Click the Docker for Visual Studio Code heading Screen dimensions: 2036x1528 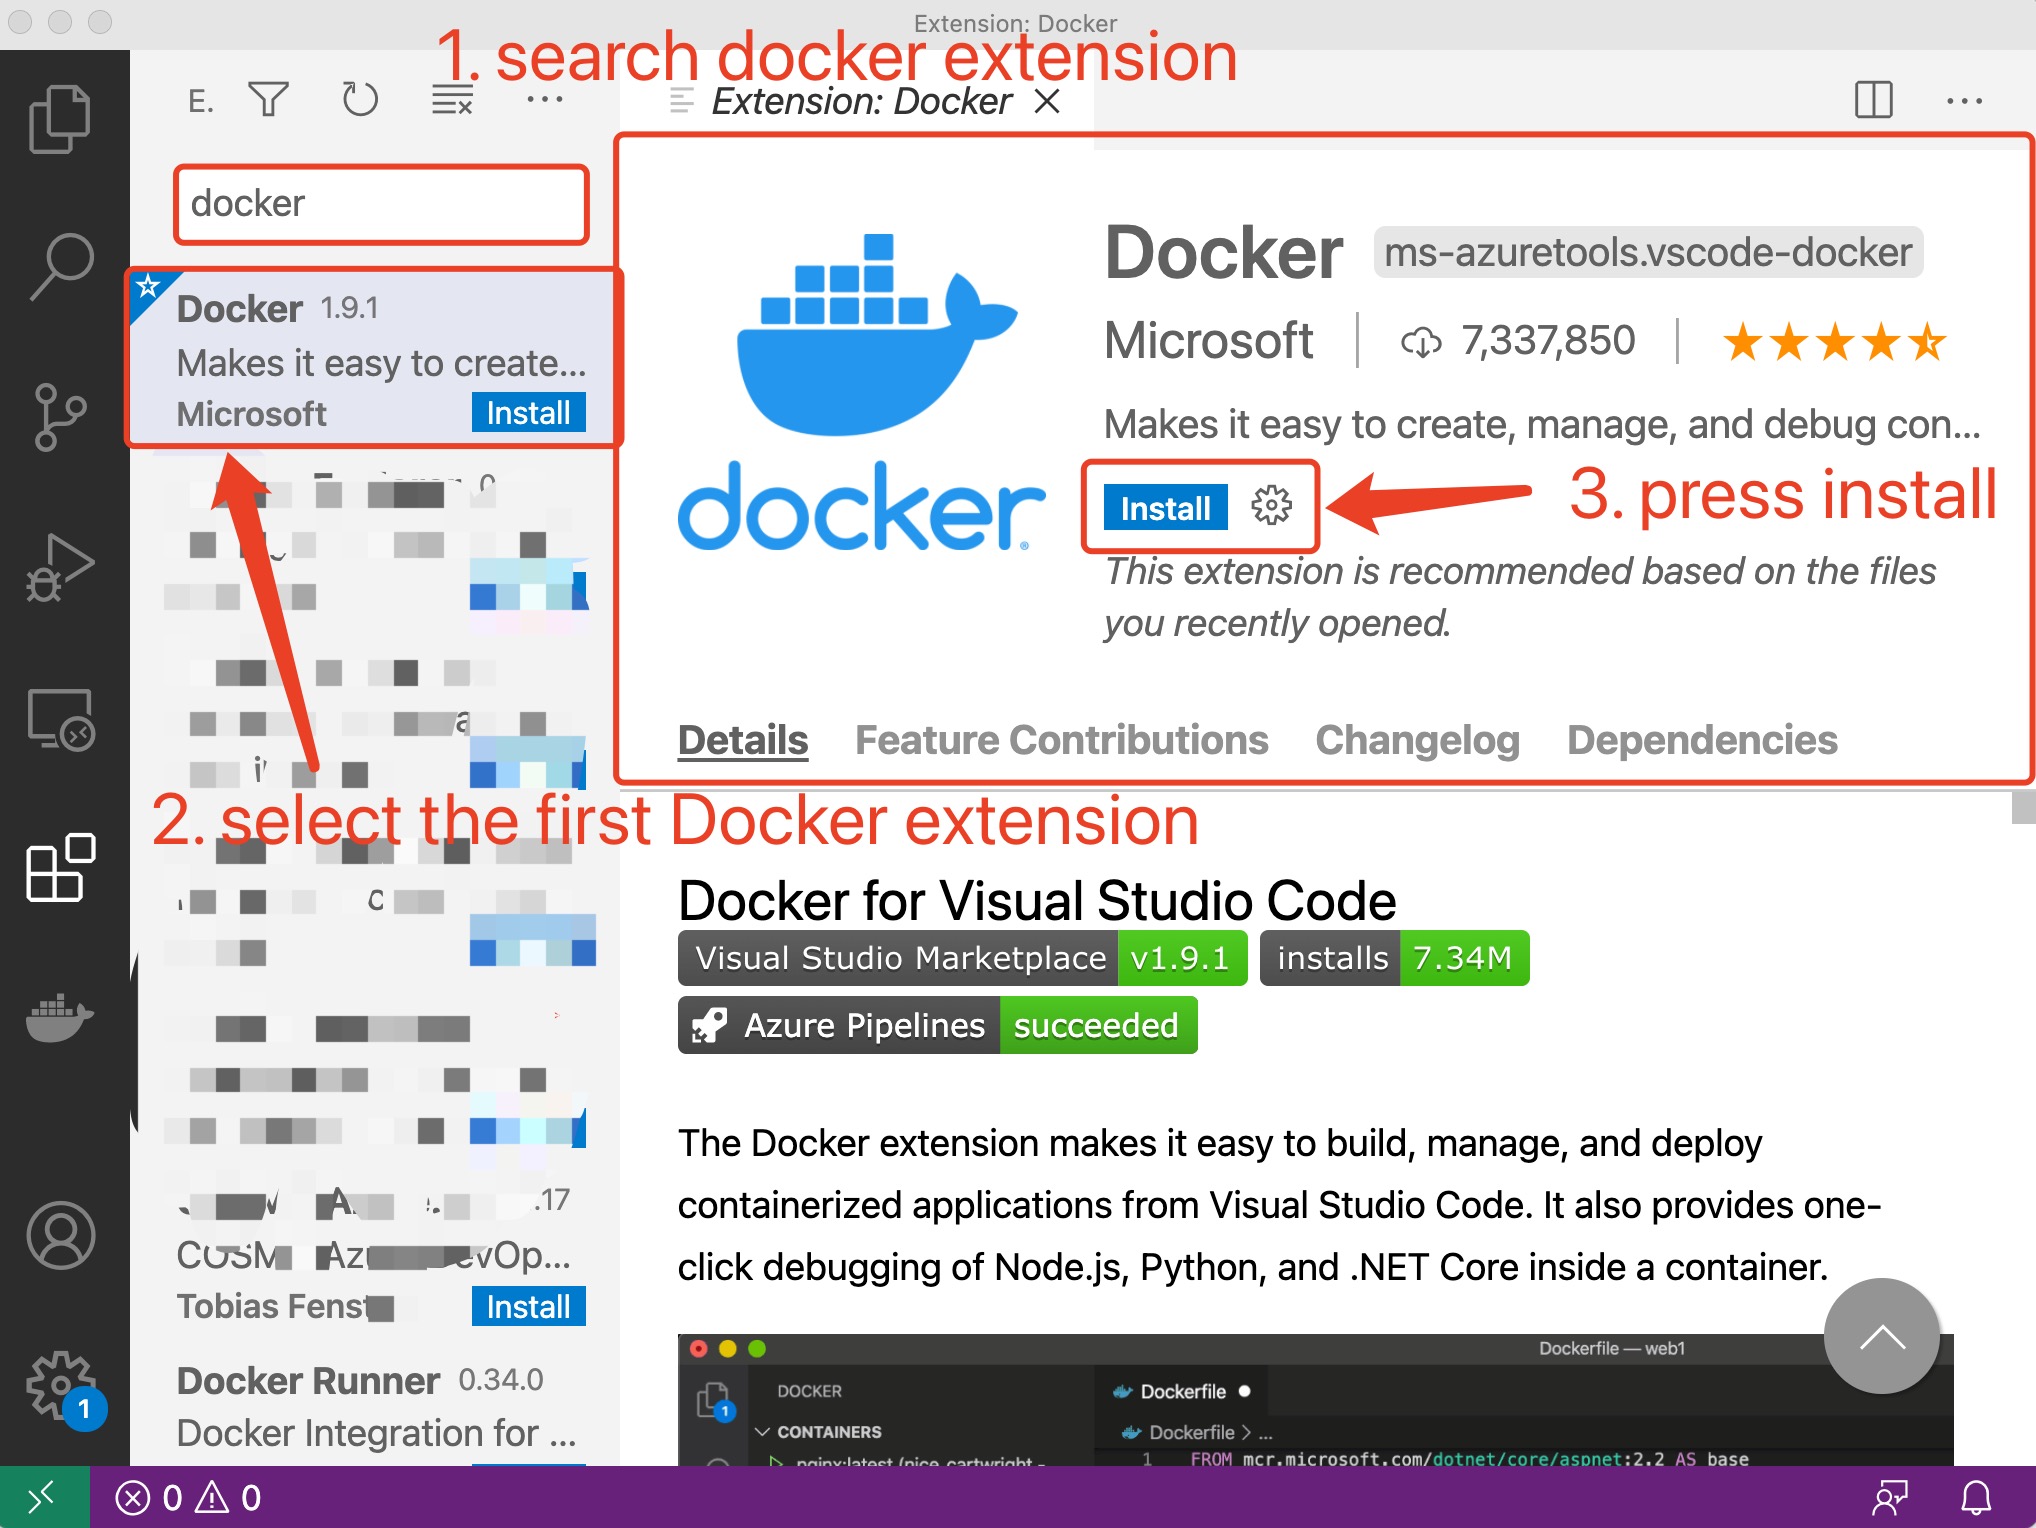coord(1037,900)
